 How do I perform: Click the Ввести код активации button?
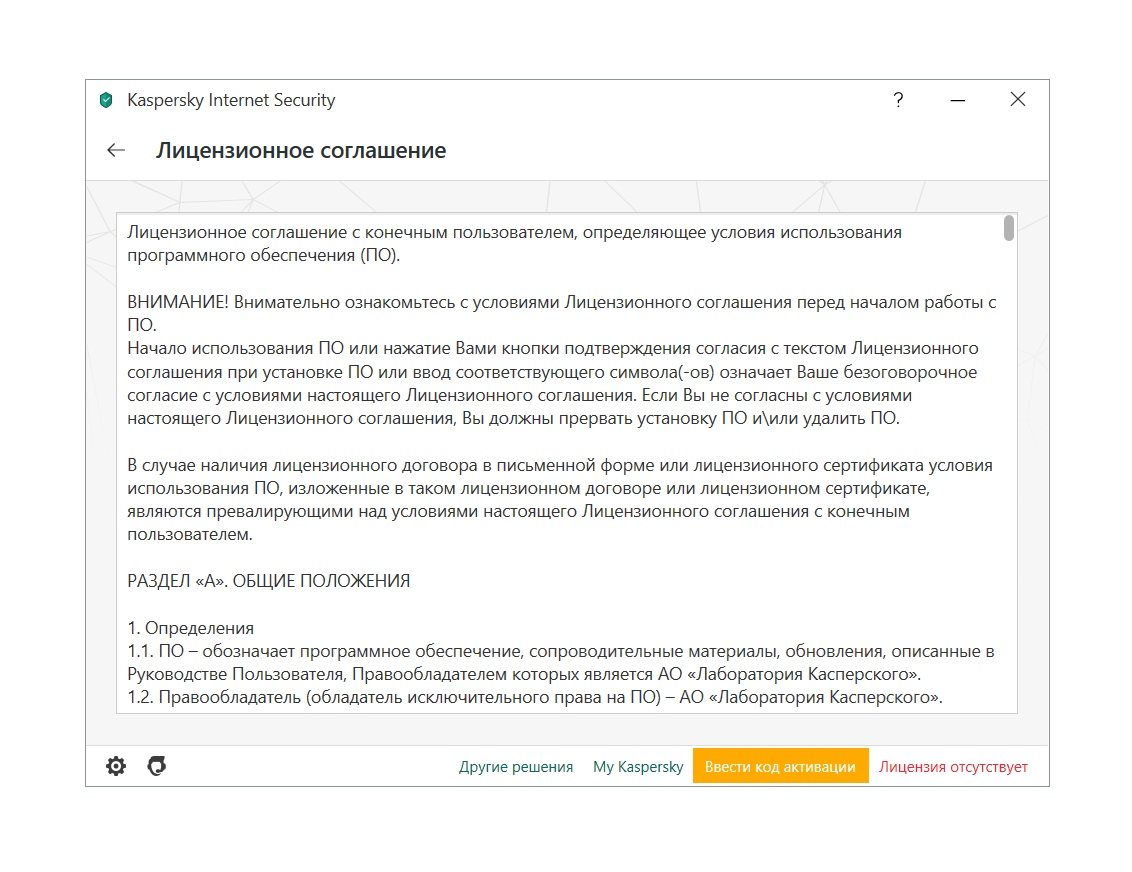pyautogui.click(x=780, y=766)
